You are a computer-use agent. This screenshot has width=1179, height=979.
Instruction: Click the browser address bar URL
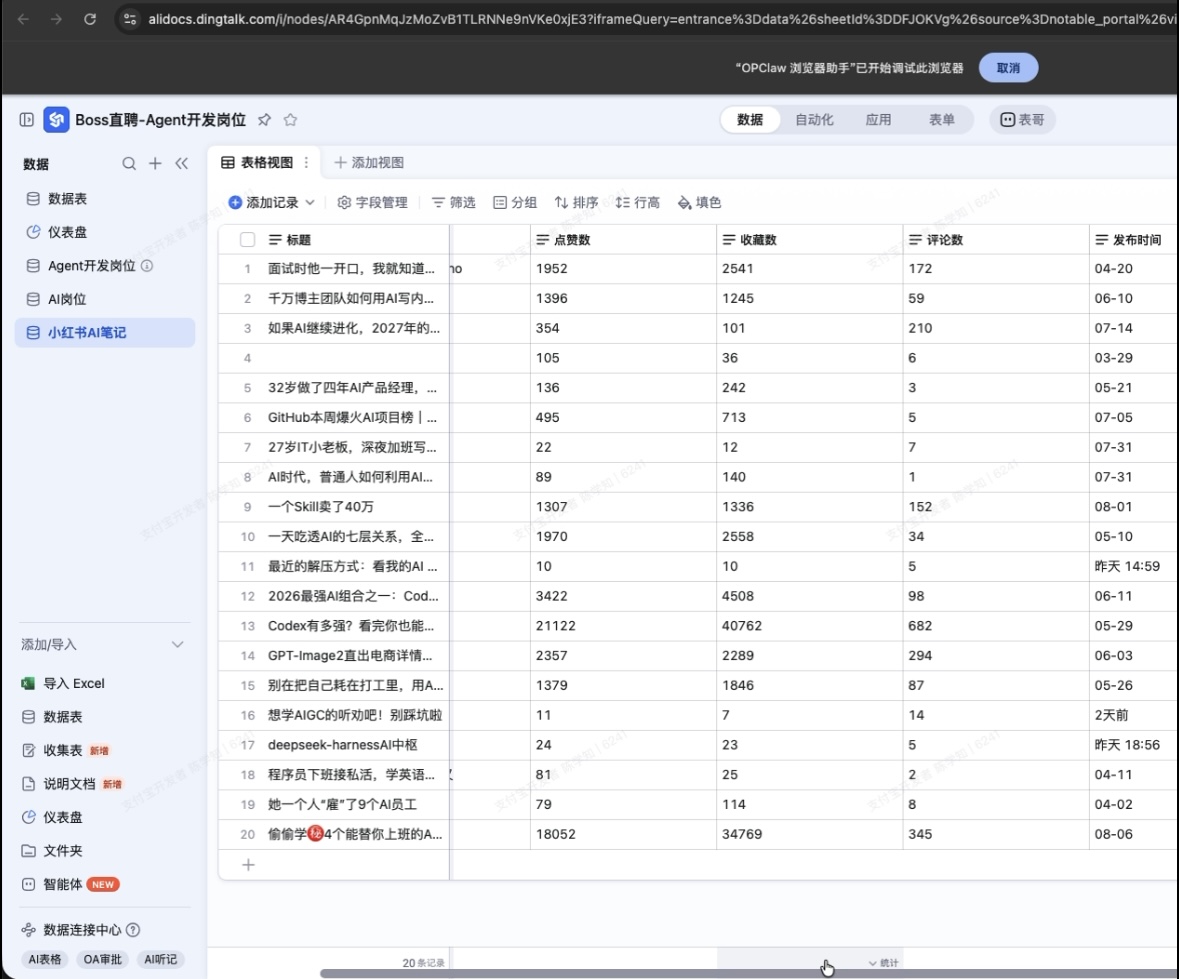pyautogui.click(x=662, y=19)
